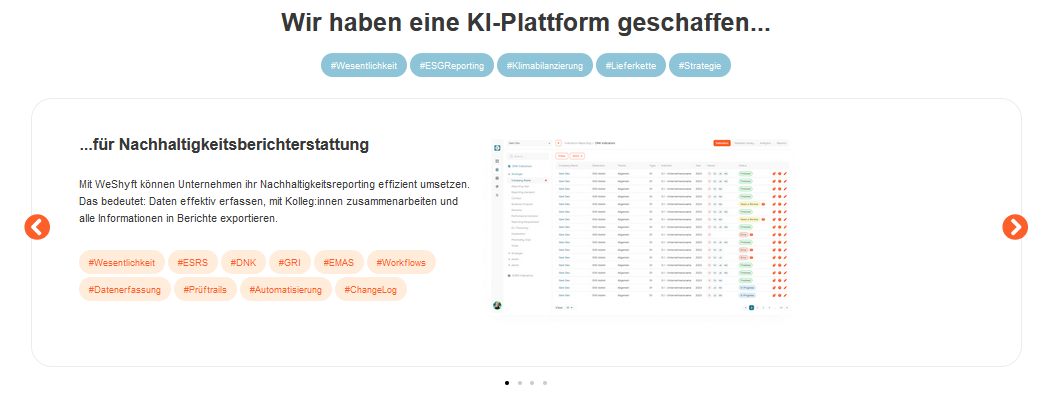Click the orange #Wesentlichkeit tag
The height and width of the screenshot is (402, 1057).
pos(122,262)
